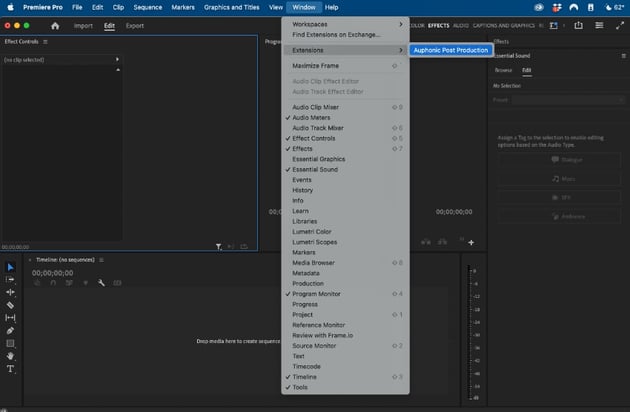
Task: Open the Help menu
Action: pyautogui.click(x=331, y=7)
